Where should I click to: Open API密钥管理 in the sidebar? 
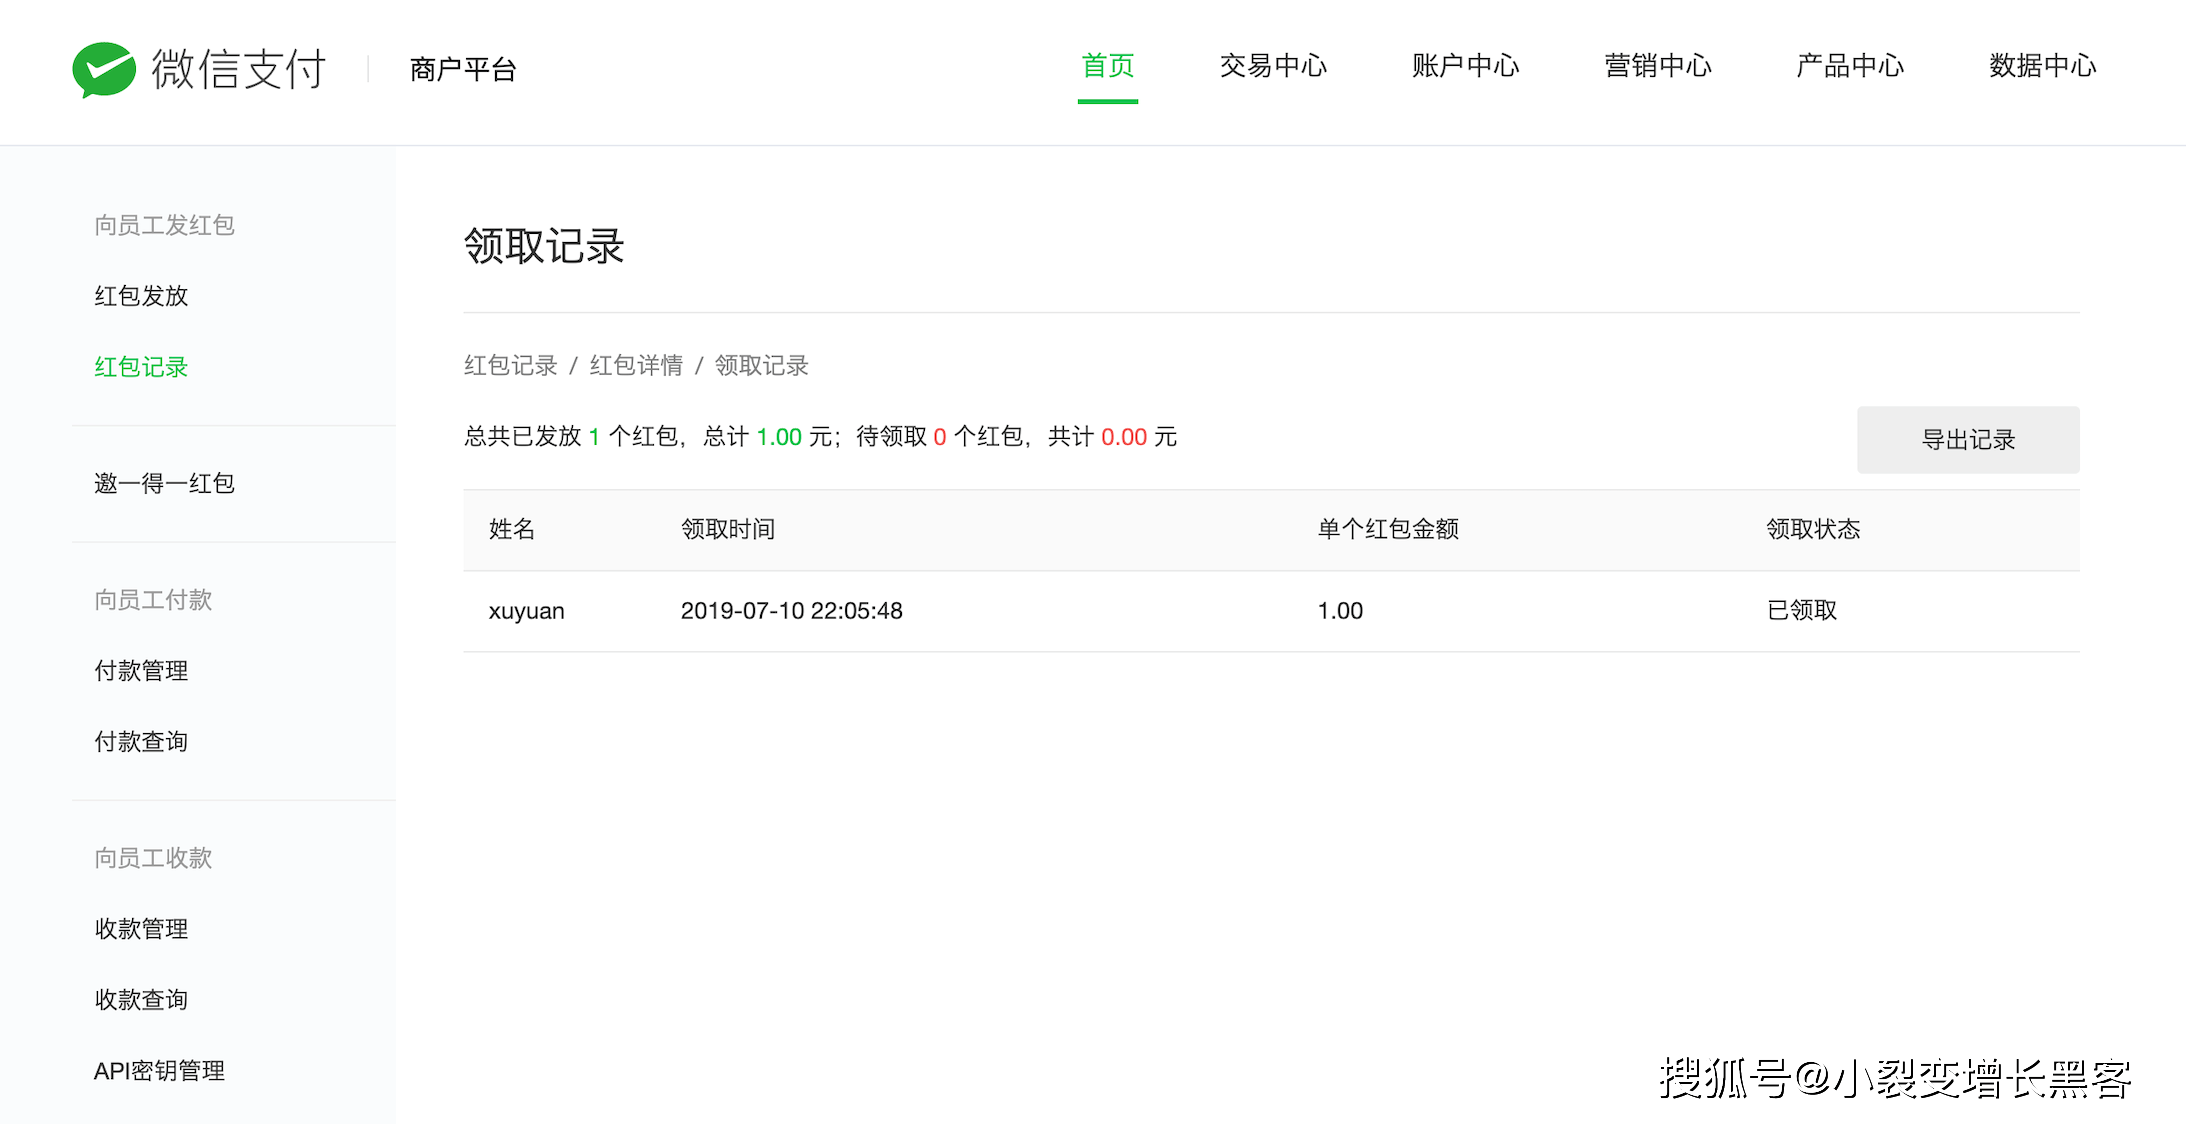click(159, 1071)
